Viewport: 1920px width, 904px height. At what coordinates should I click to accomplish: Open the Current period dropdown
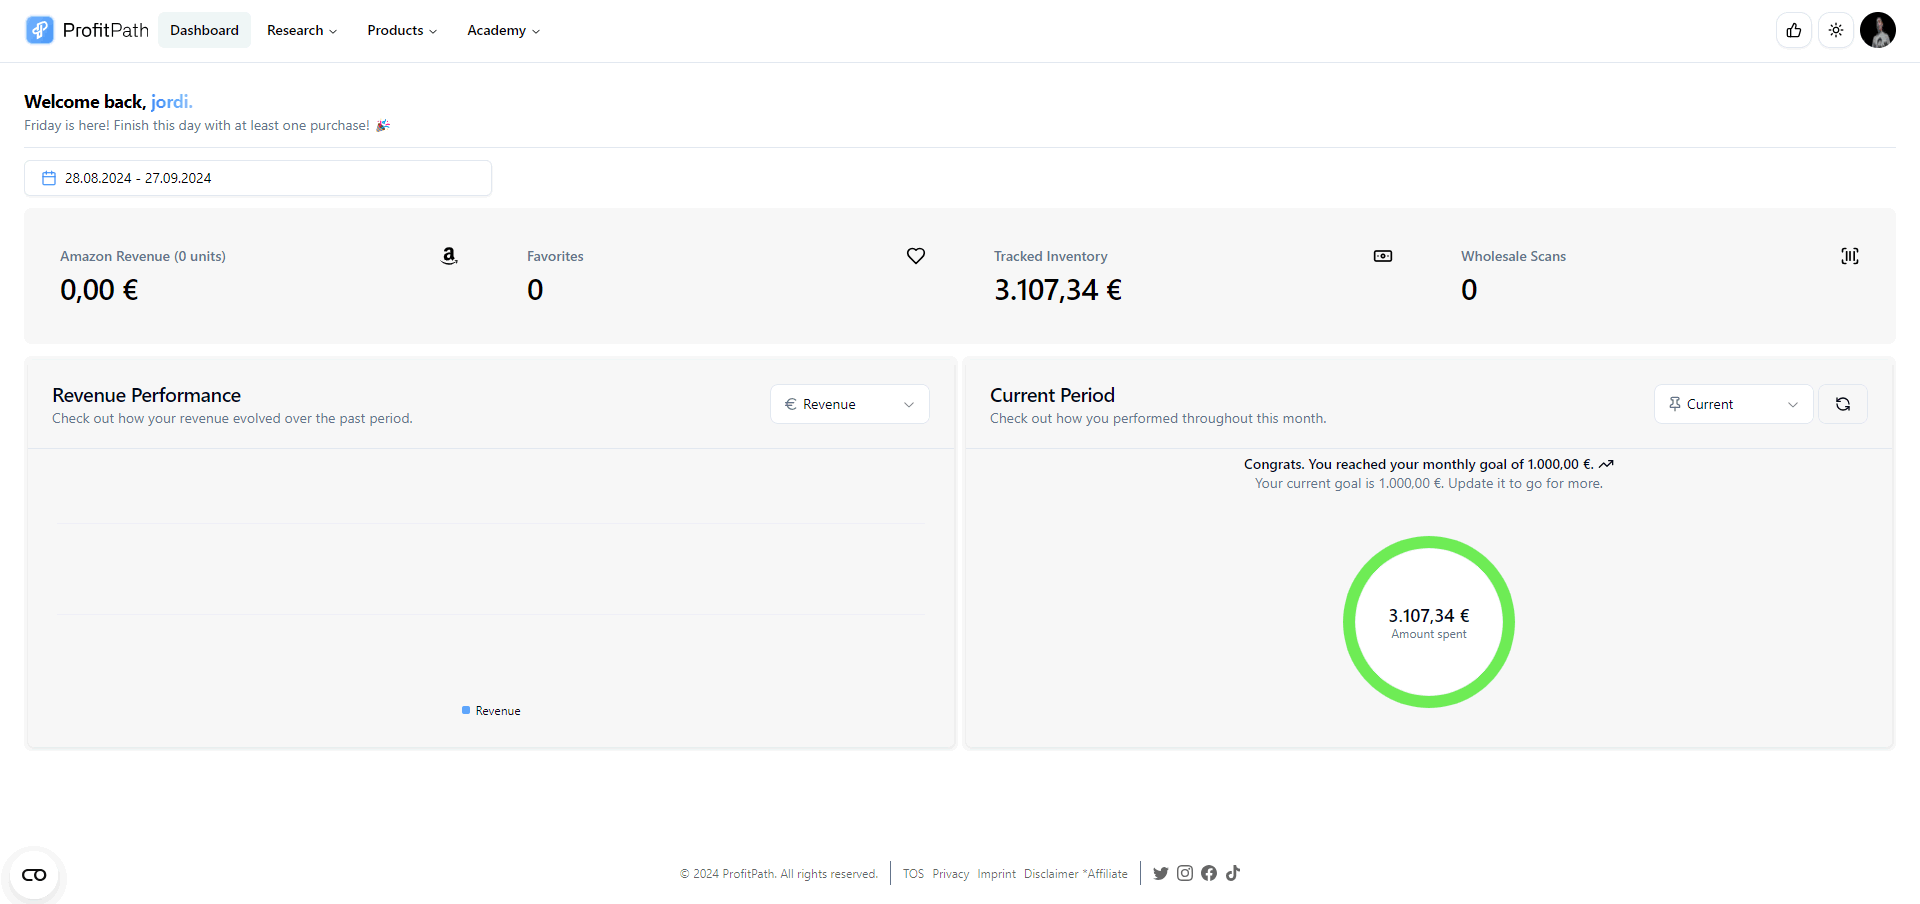[x=1734, y=404]
